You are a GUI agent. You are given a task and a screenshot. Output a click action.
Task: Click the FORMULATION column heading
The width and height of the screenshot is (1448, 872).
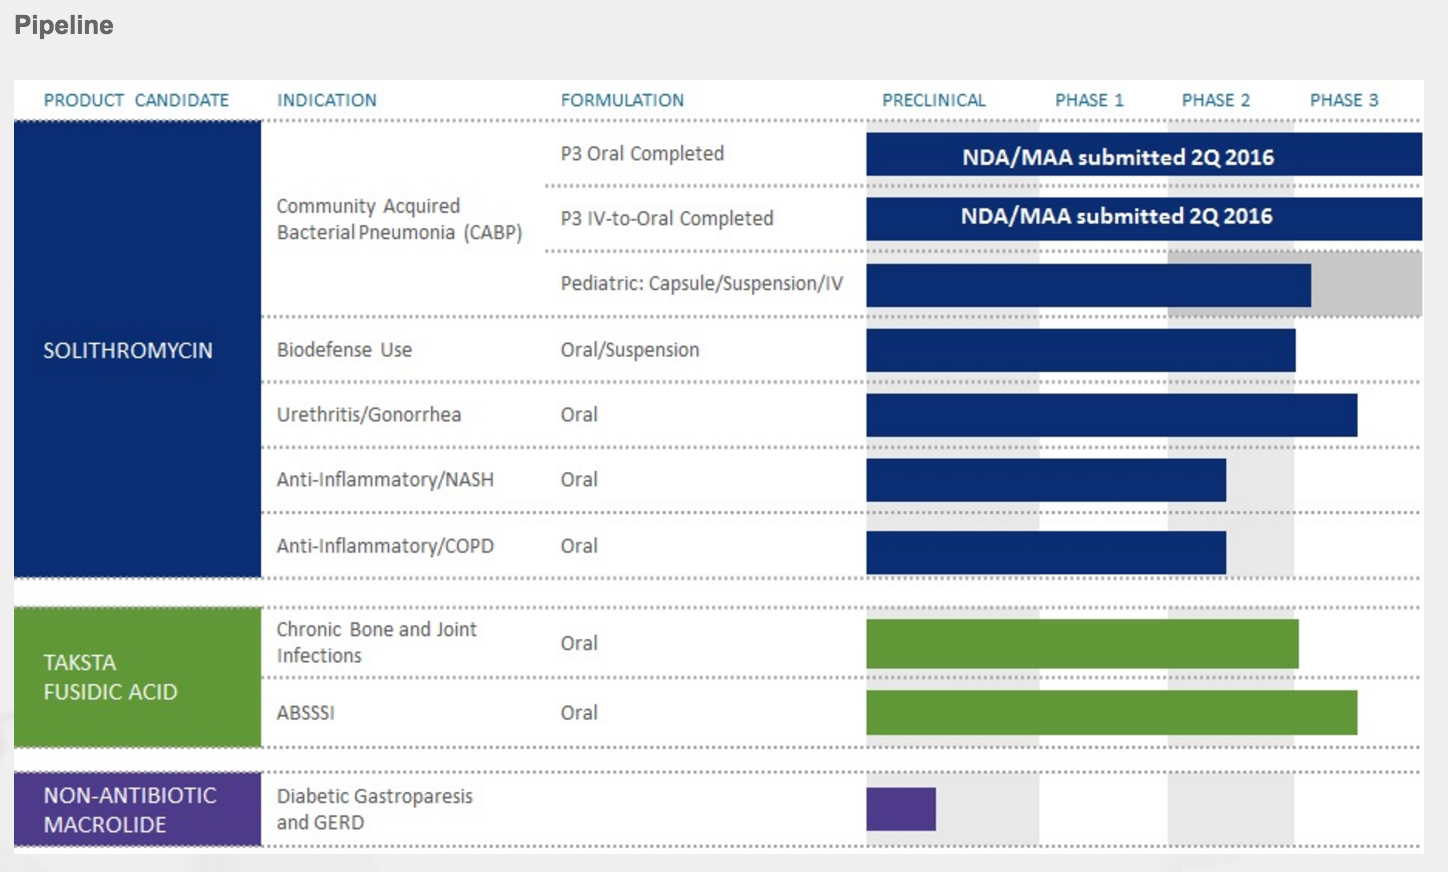coord(622,100)
